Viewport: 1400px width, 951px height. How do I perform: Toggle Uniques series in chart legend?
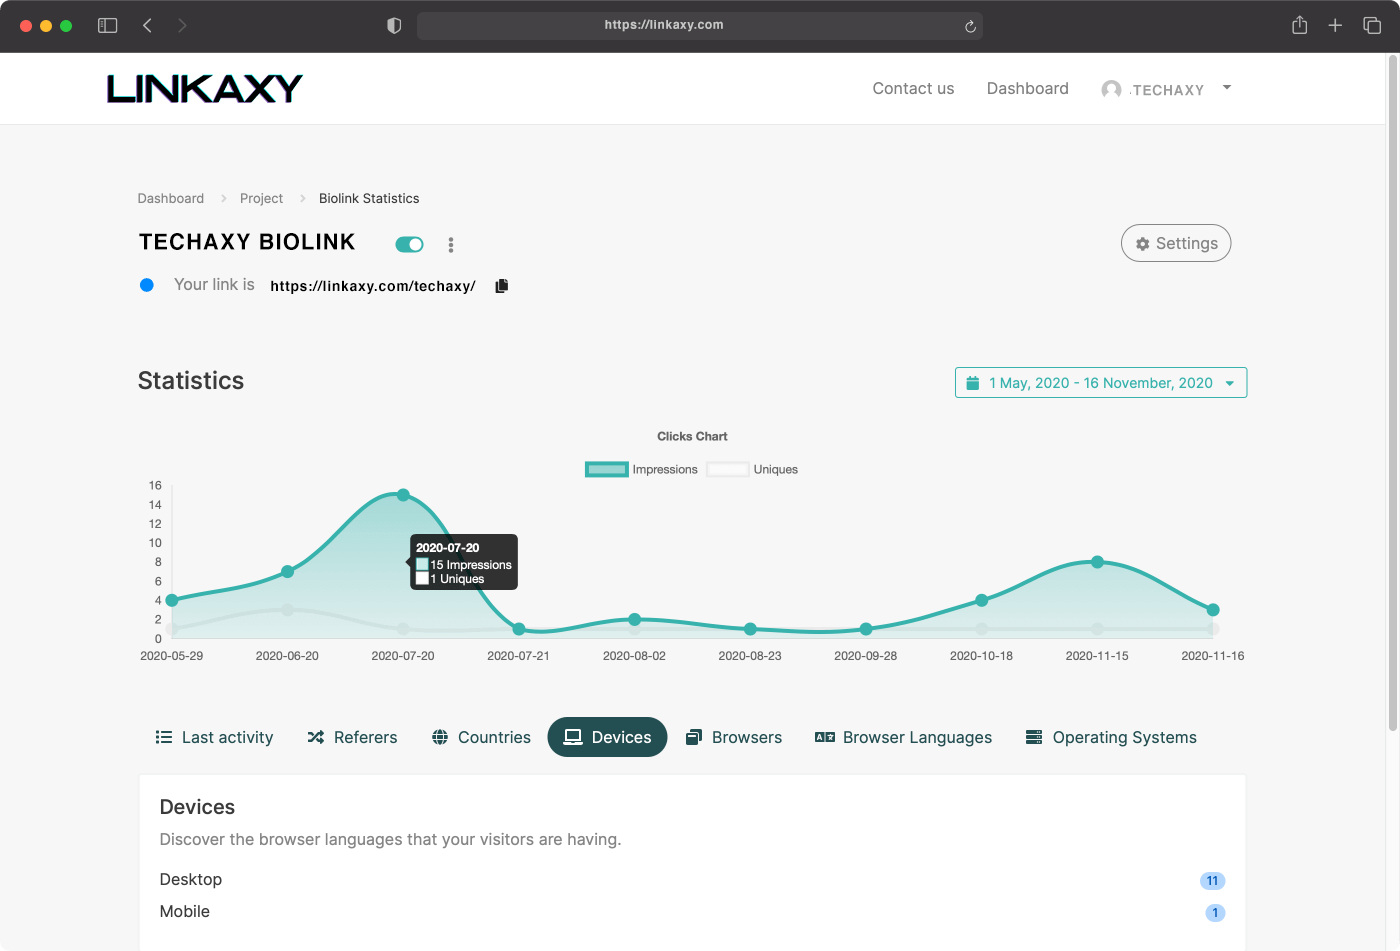752,469
